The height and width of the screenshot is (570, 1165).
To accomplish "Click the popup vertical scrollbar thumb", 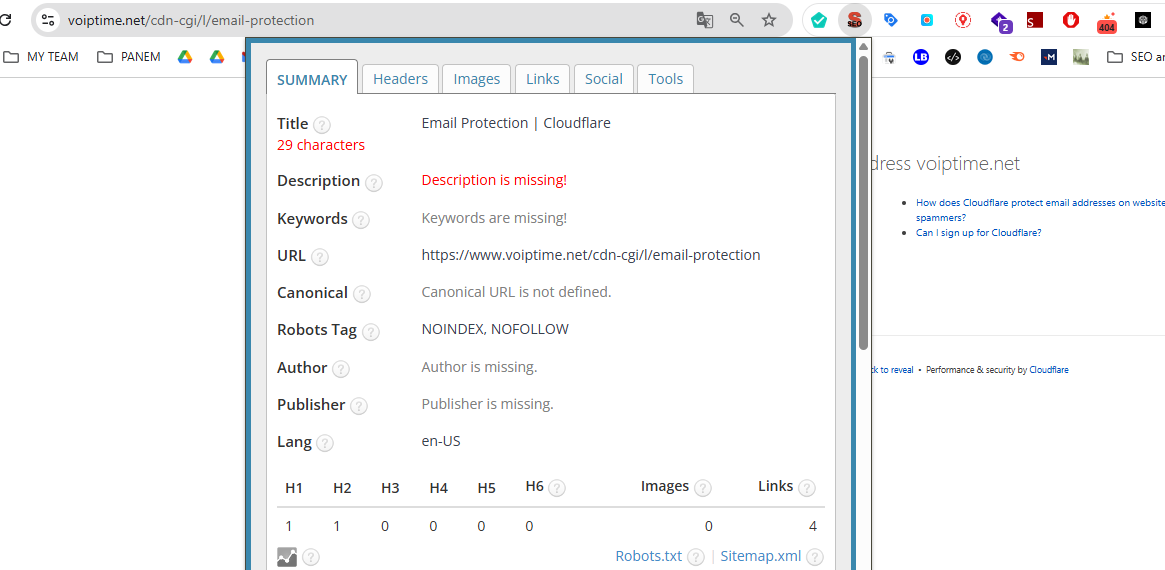I will [x=863, y=202].
